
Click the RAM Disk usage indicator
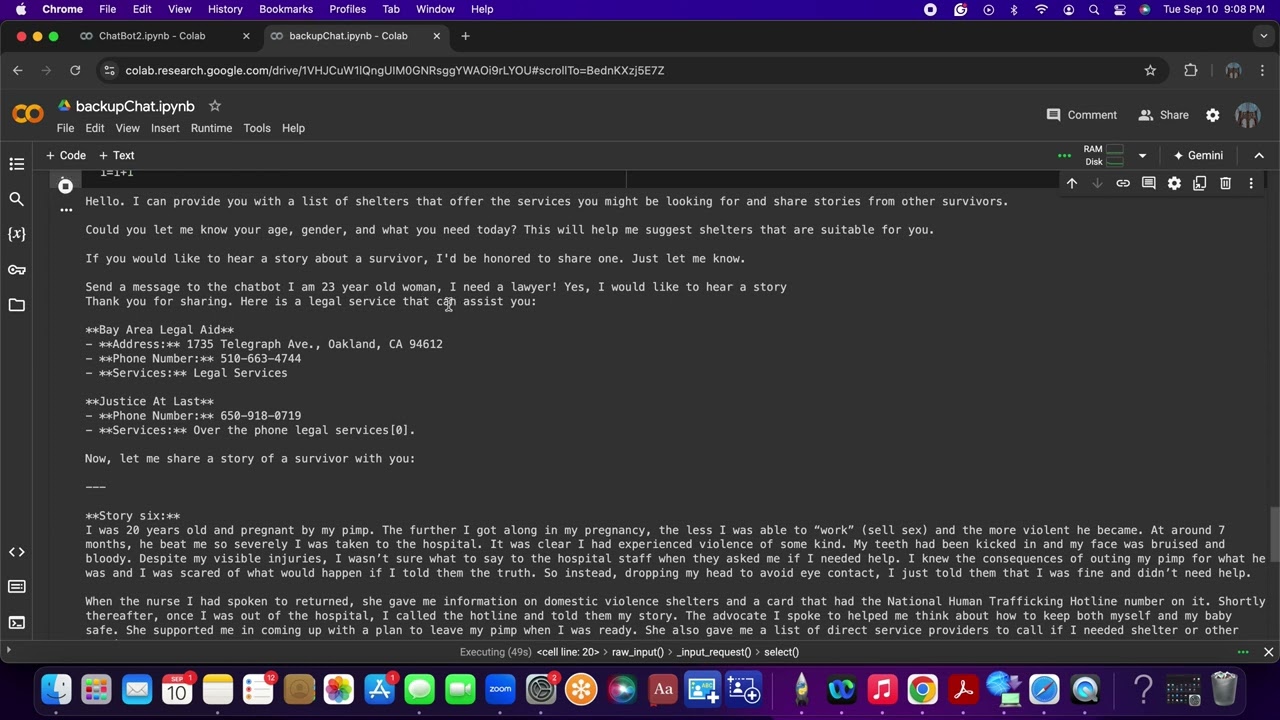tap(1104, 155)
